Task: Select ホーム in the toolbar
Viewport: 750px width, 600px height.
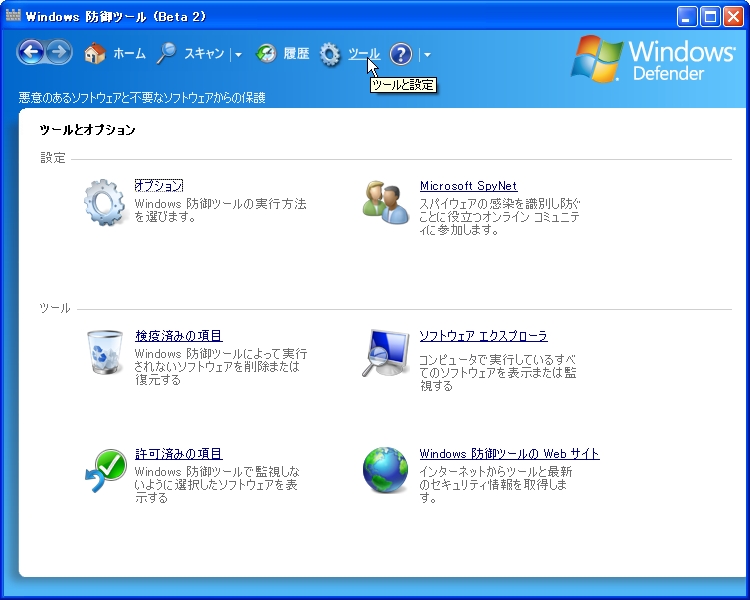Action: point(129,53)
